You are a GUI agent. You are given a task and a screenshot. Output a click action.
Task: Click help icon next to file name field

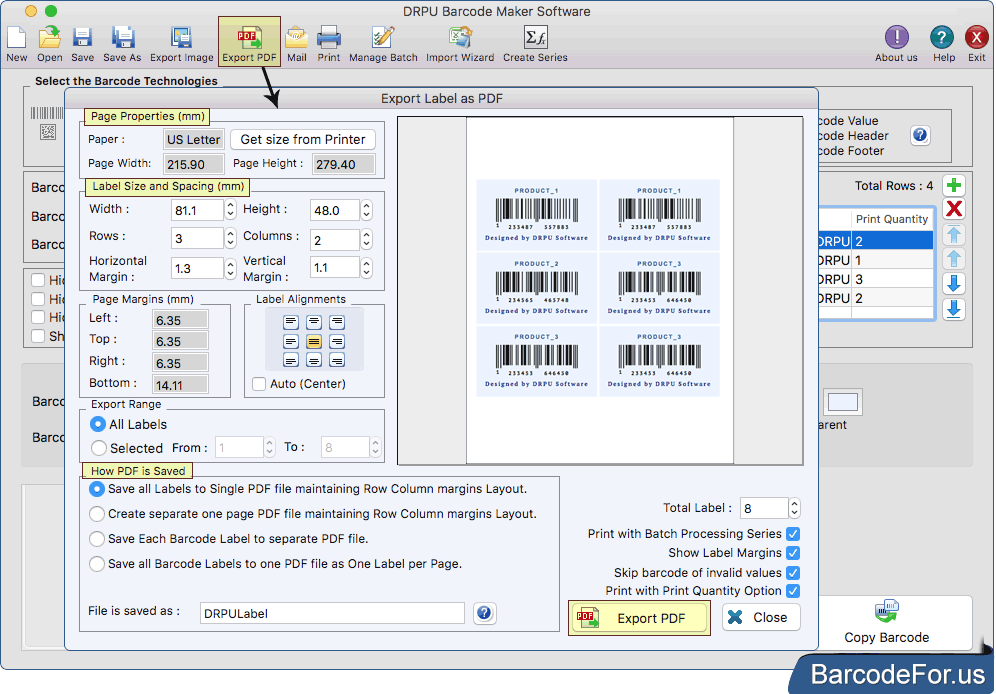coord(484,613)
